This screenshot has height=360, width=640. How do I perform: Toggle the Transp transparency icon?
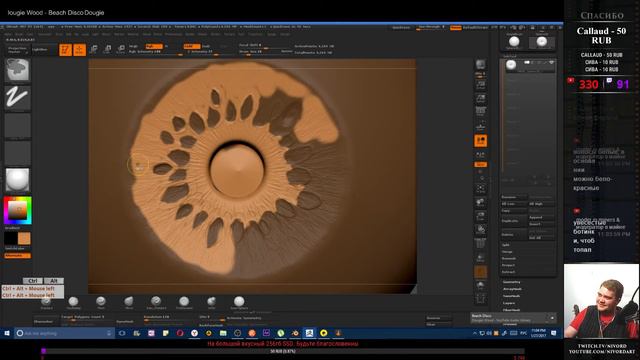pos(480,258)
